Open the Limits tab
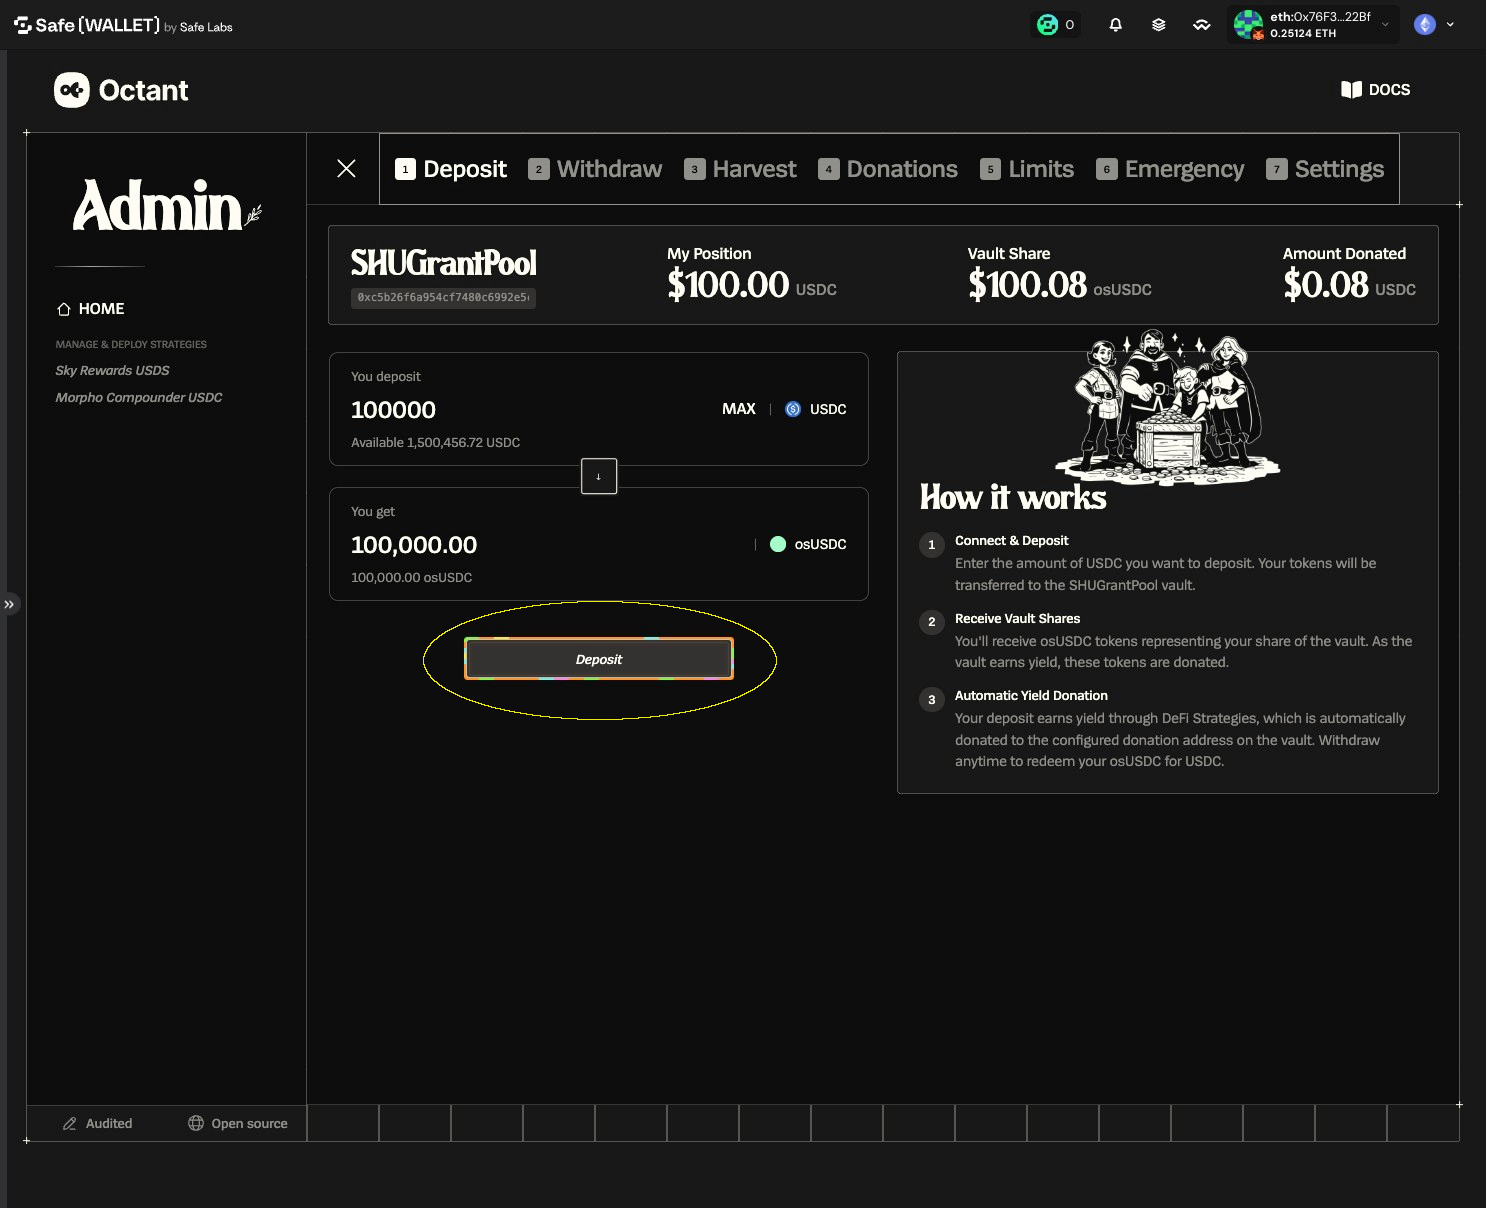Image resolution: width=1486 pixels, height=1208 pixels. pos(1027,169)
